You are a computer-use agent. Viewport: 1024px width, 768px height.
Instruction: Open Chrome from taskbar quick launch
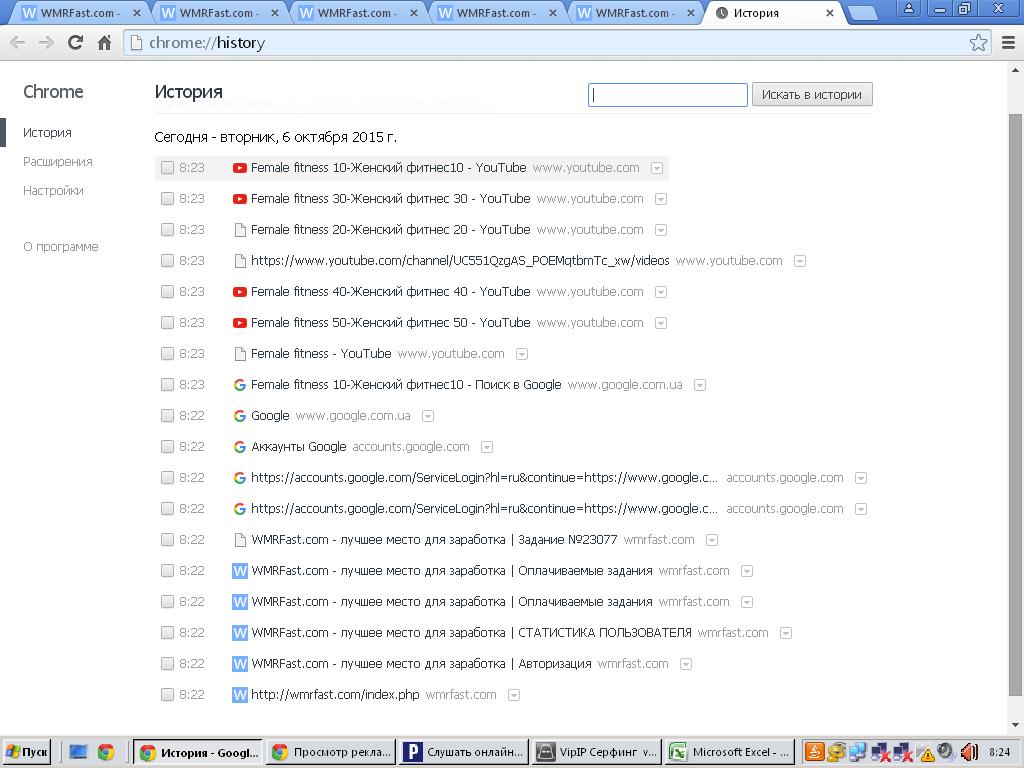106,752
